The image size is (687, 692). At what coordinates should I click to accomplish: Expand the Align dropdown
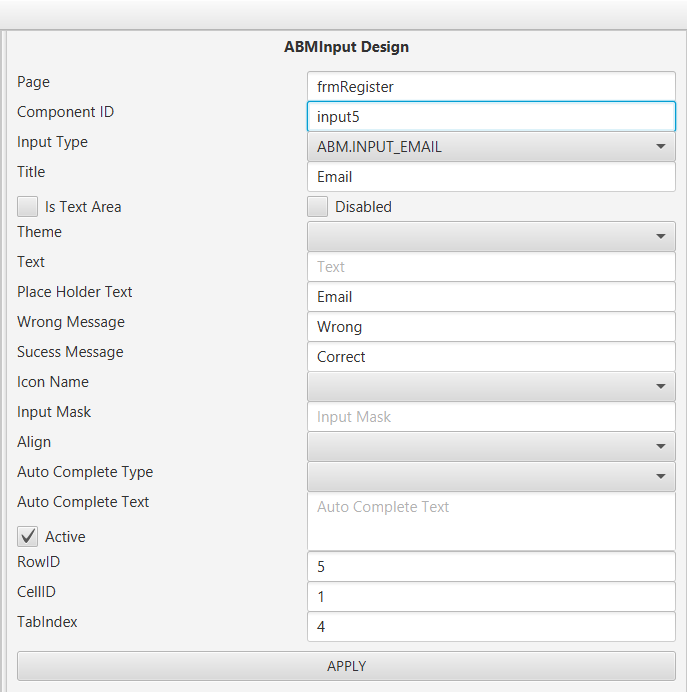490,447
